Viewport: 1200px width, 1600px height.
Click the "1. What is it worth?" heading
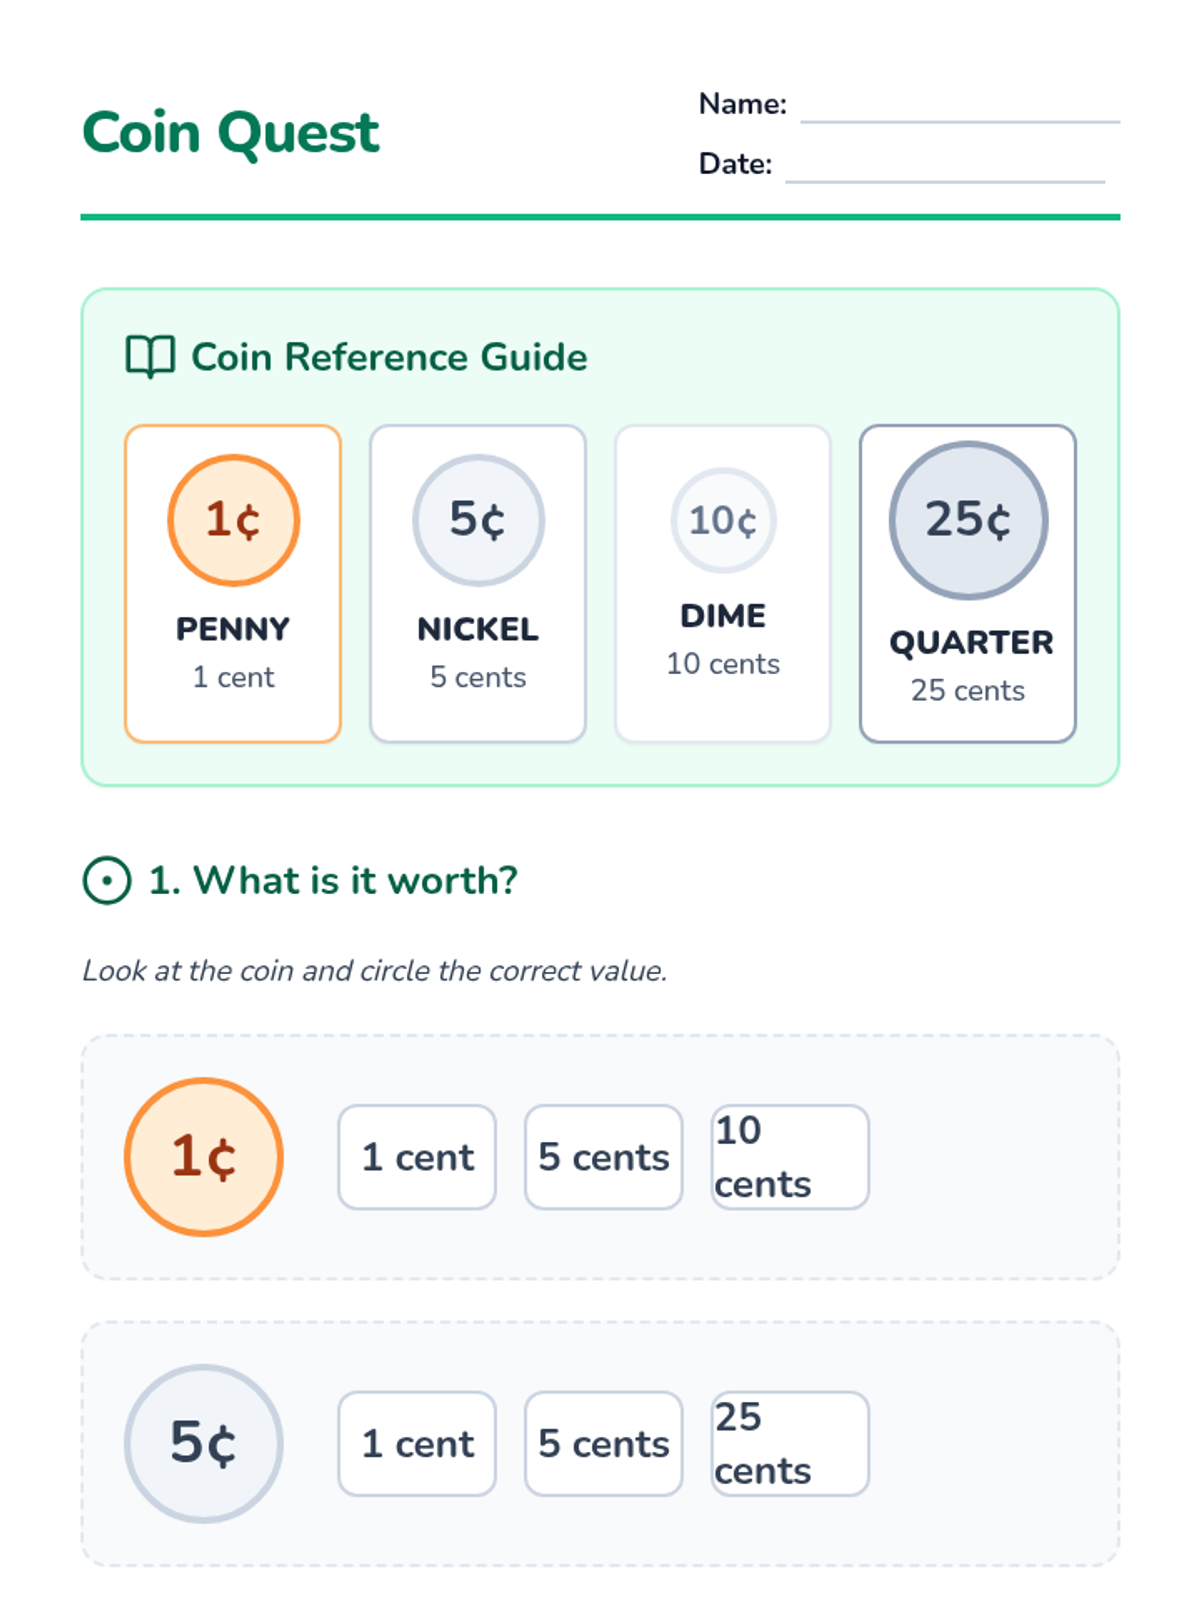coord(333,881)
